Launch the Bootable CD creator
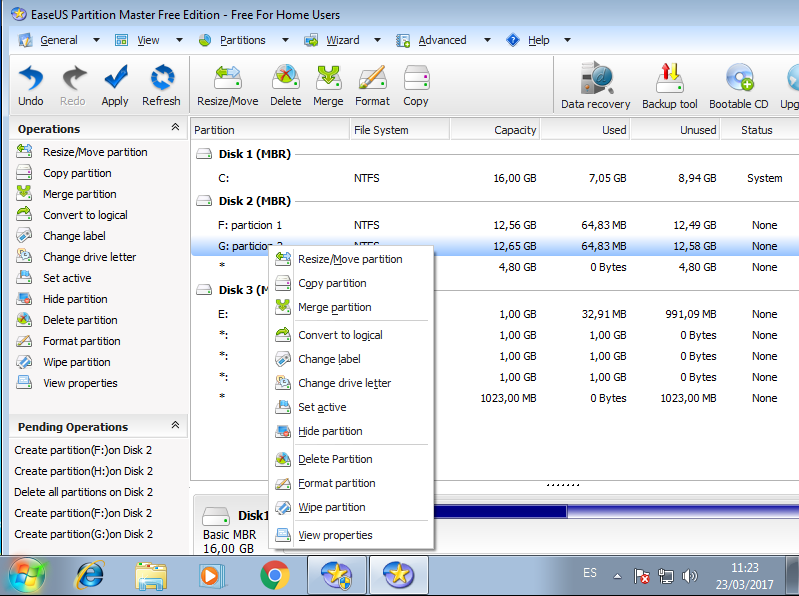Image resolution: width=799 pixels, height=596 pixels. 738,85
